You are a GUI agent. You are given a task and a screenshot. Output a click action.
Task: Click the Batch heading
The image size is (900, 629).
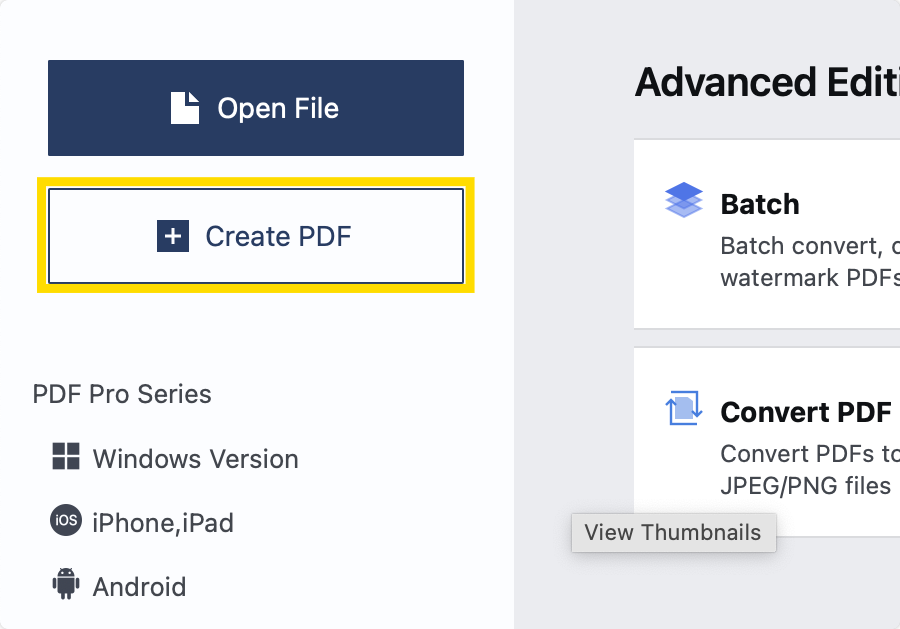pos(760,204)
